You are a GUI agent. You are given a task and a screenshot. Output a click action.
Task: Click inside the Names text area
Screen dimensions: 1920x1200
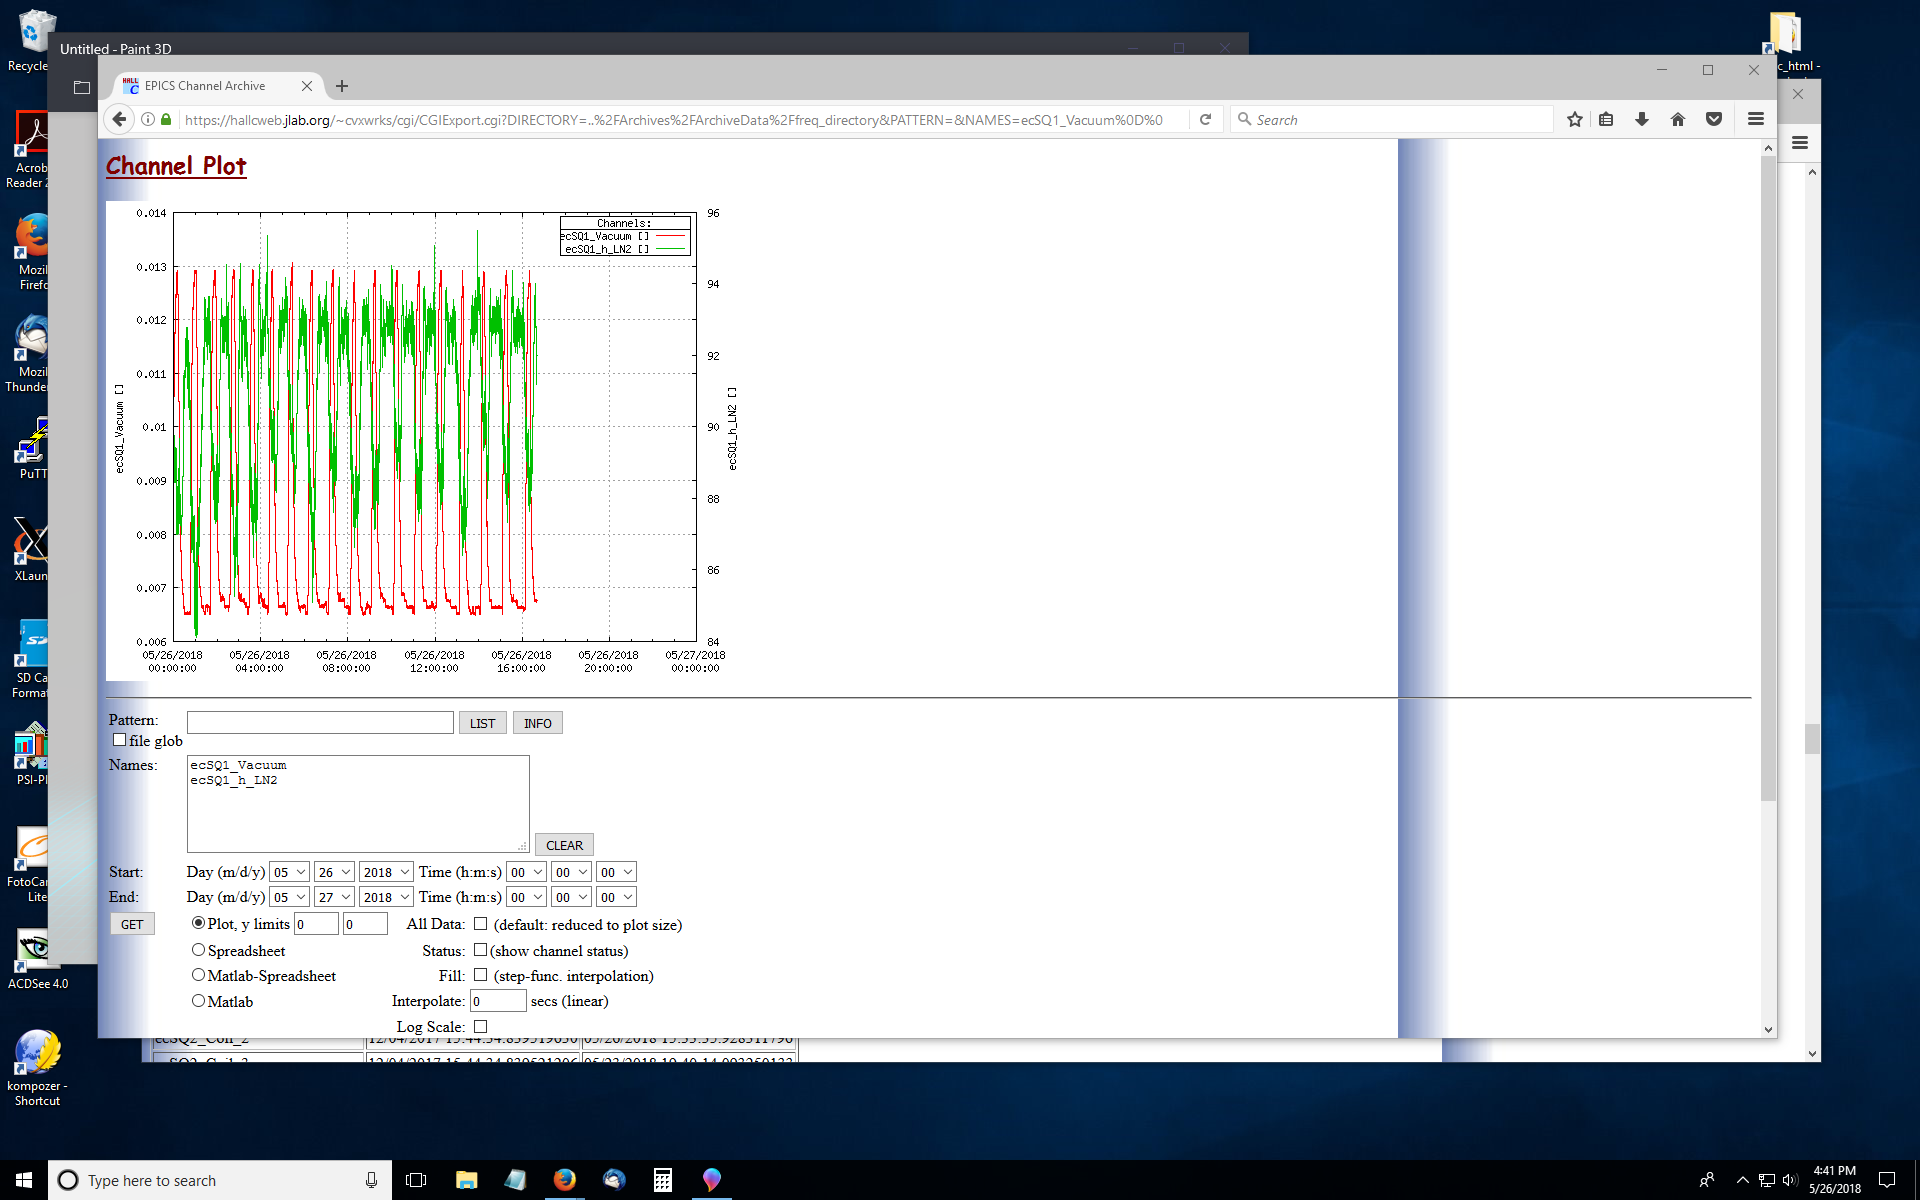click(358, 804)
